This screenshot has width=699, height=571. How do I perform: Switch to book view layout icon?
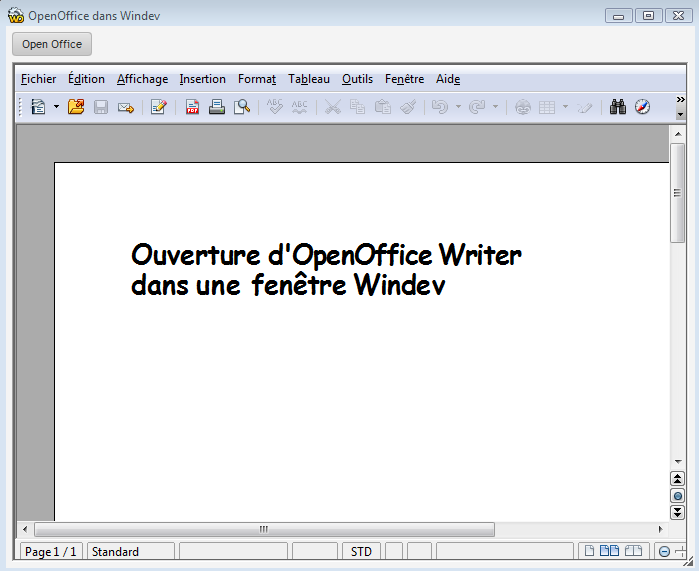tap(632, 551)
